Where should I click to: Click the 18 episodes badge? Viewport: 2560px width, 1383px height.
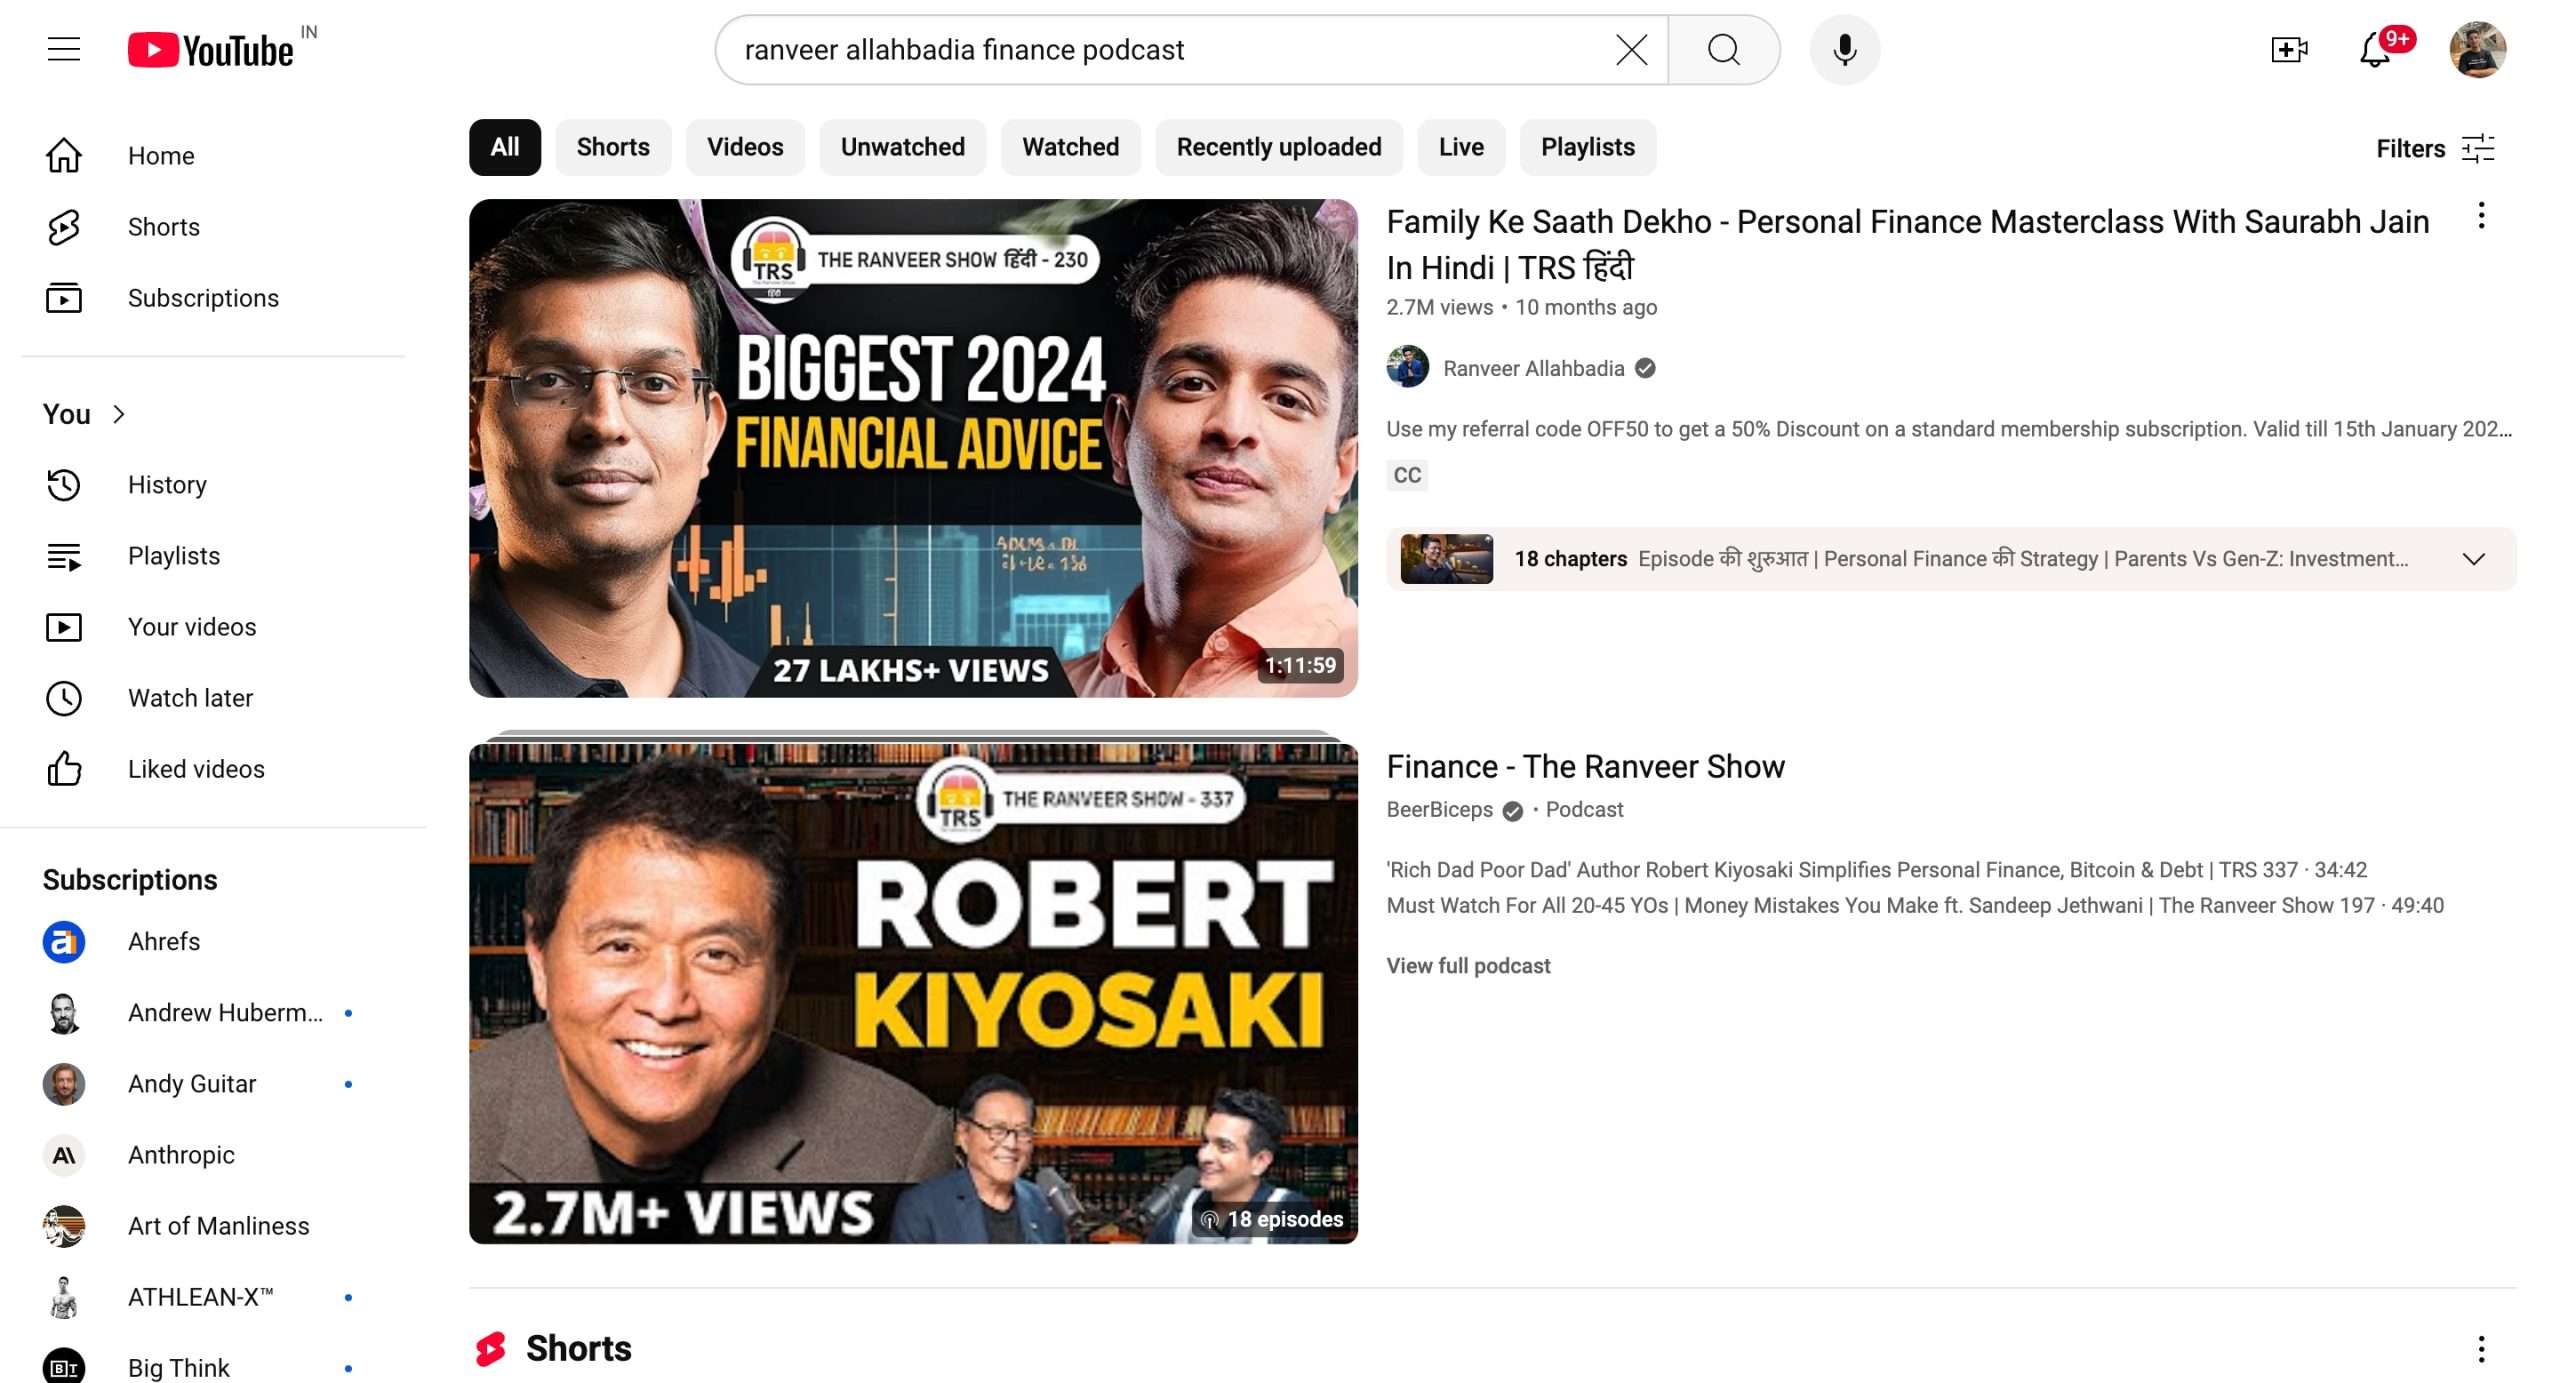(1272, 1219)
